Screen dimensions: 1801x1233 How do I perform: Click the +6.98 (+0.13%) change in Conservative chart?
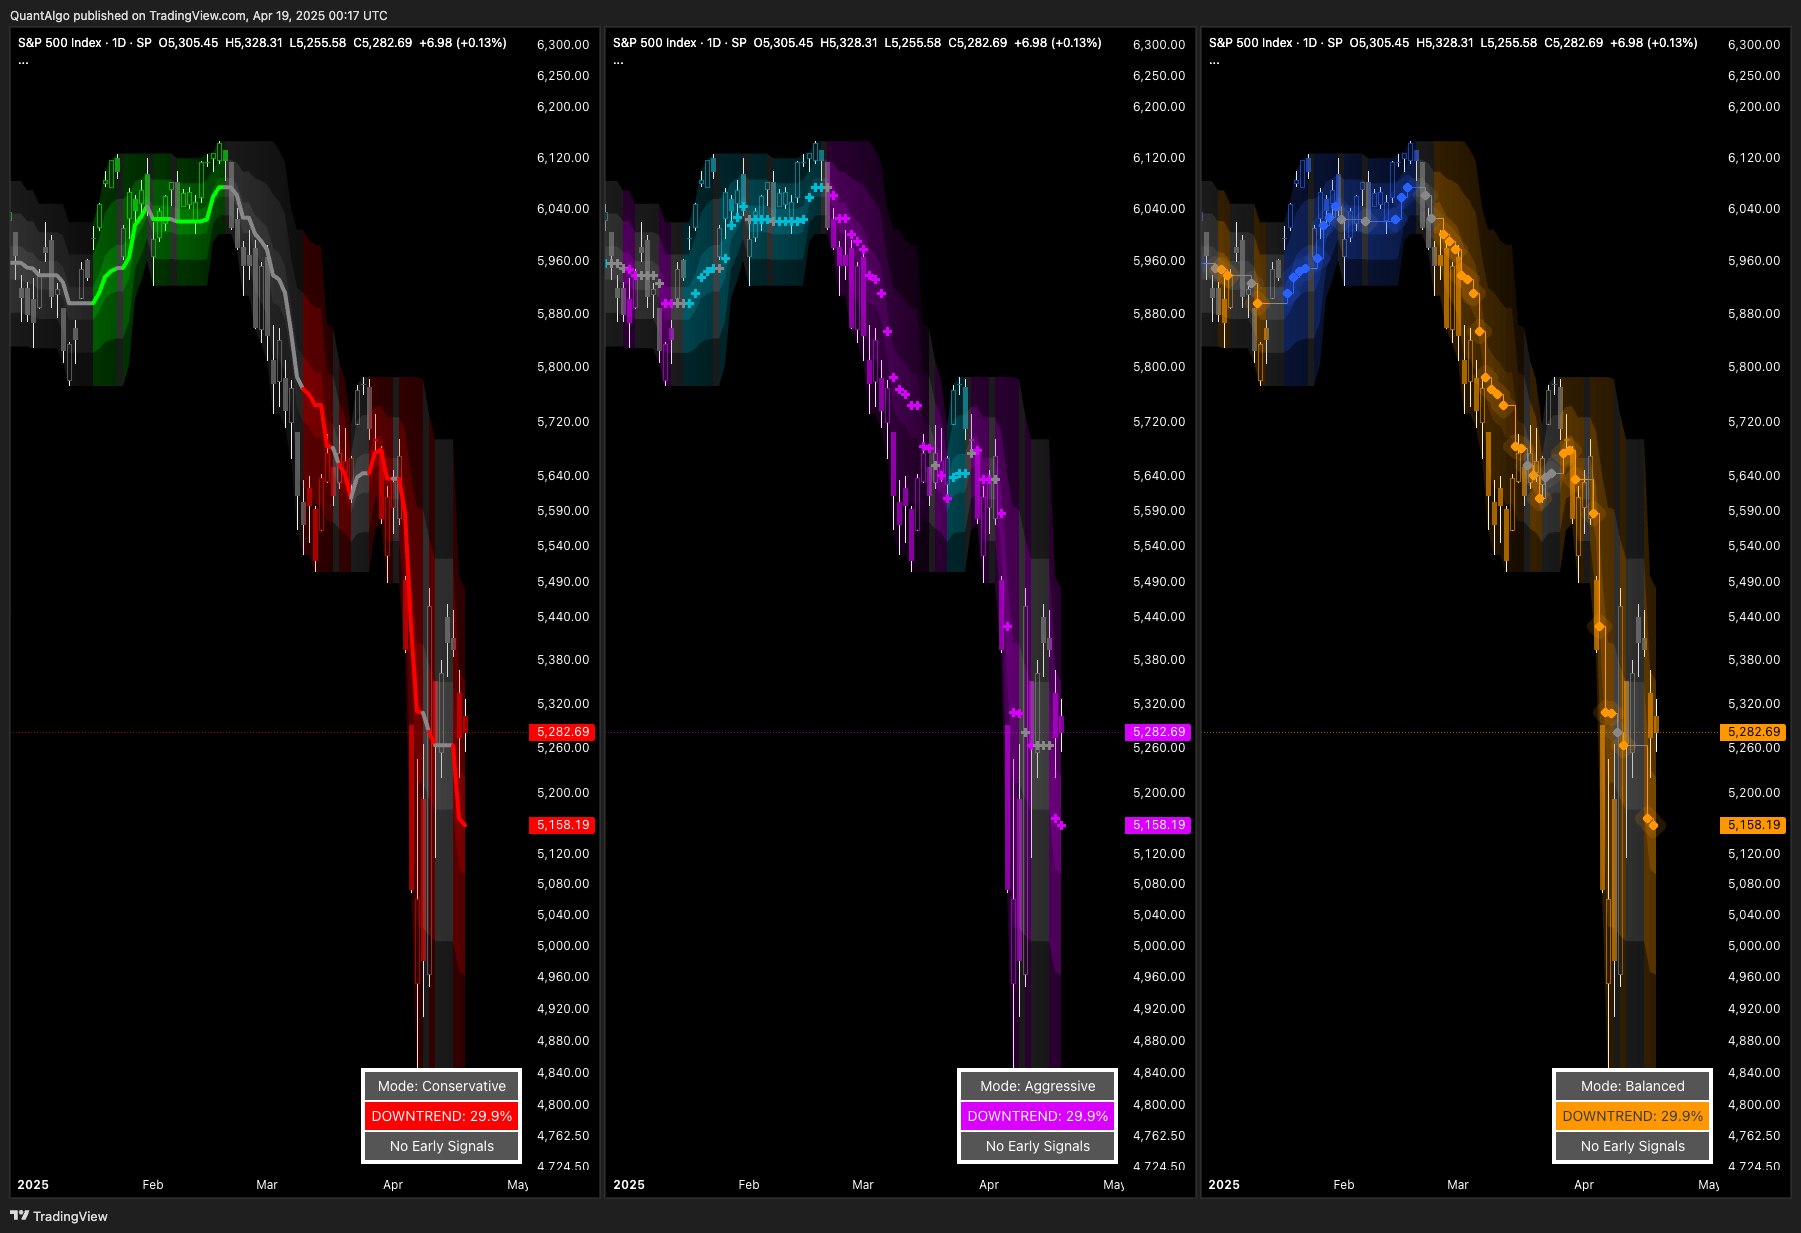click(463, 43)
